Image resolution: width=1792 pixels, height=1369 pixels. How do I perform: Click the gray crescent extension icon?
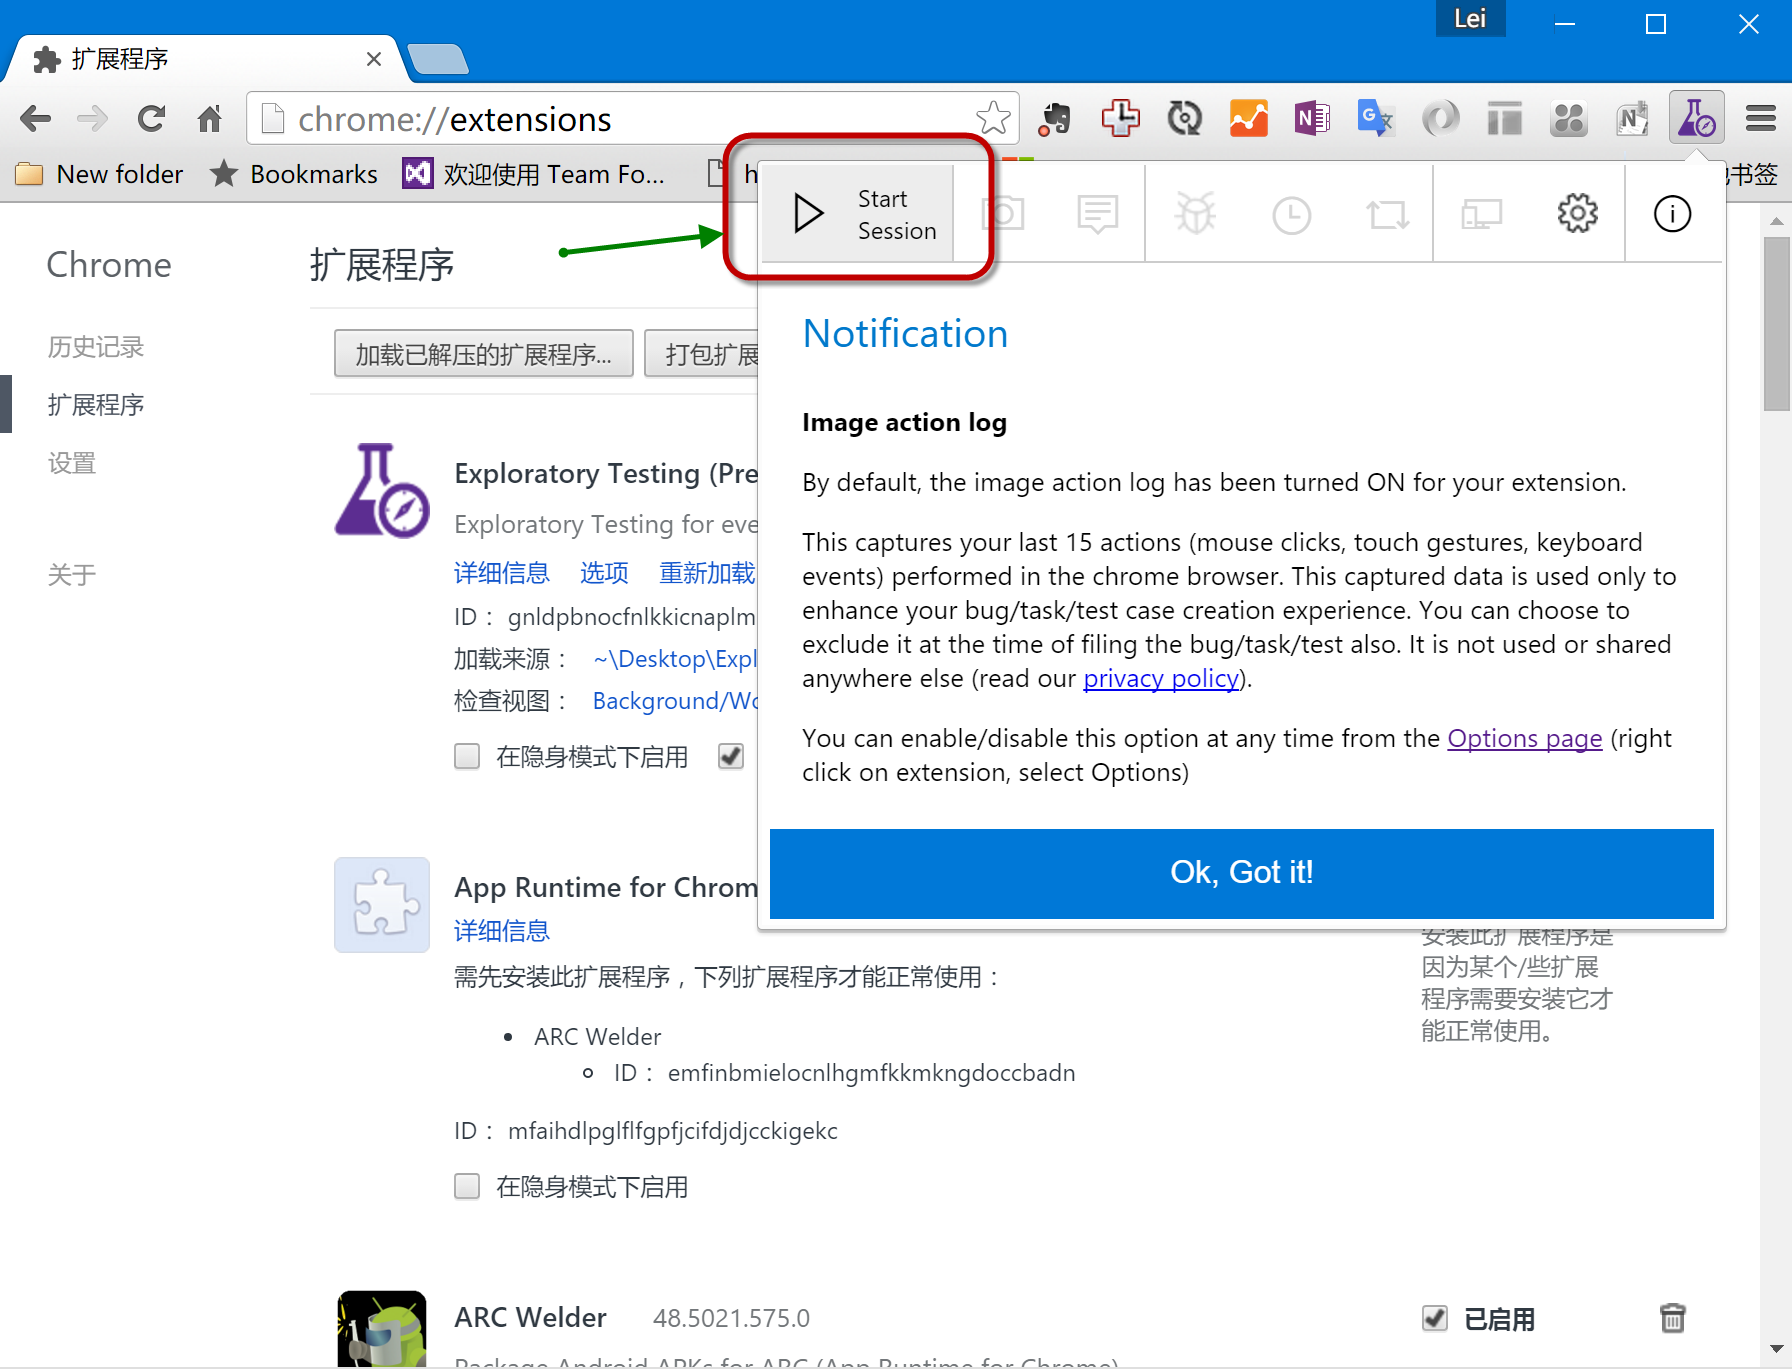click(1440, 119)
